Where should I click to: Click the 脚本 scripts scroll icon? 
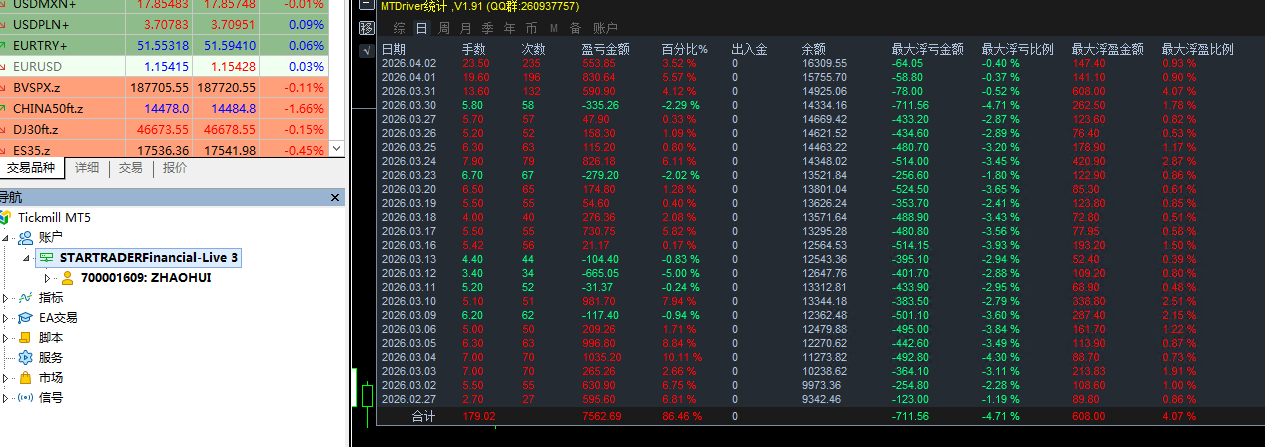click(26, 337)
